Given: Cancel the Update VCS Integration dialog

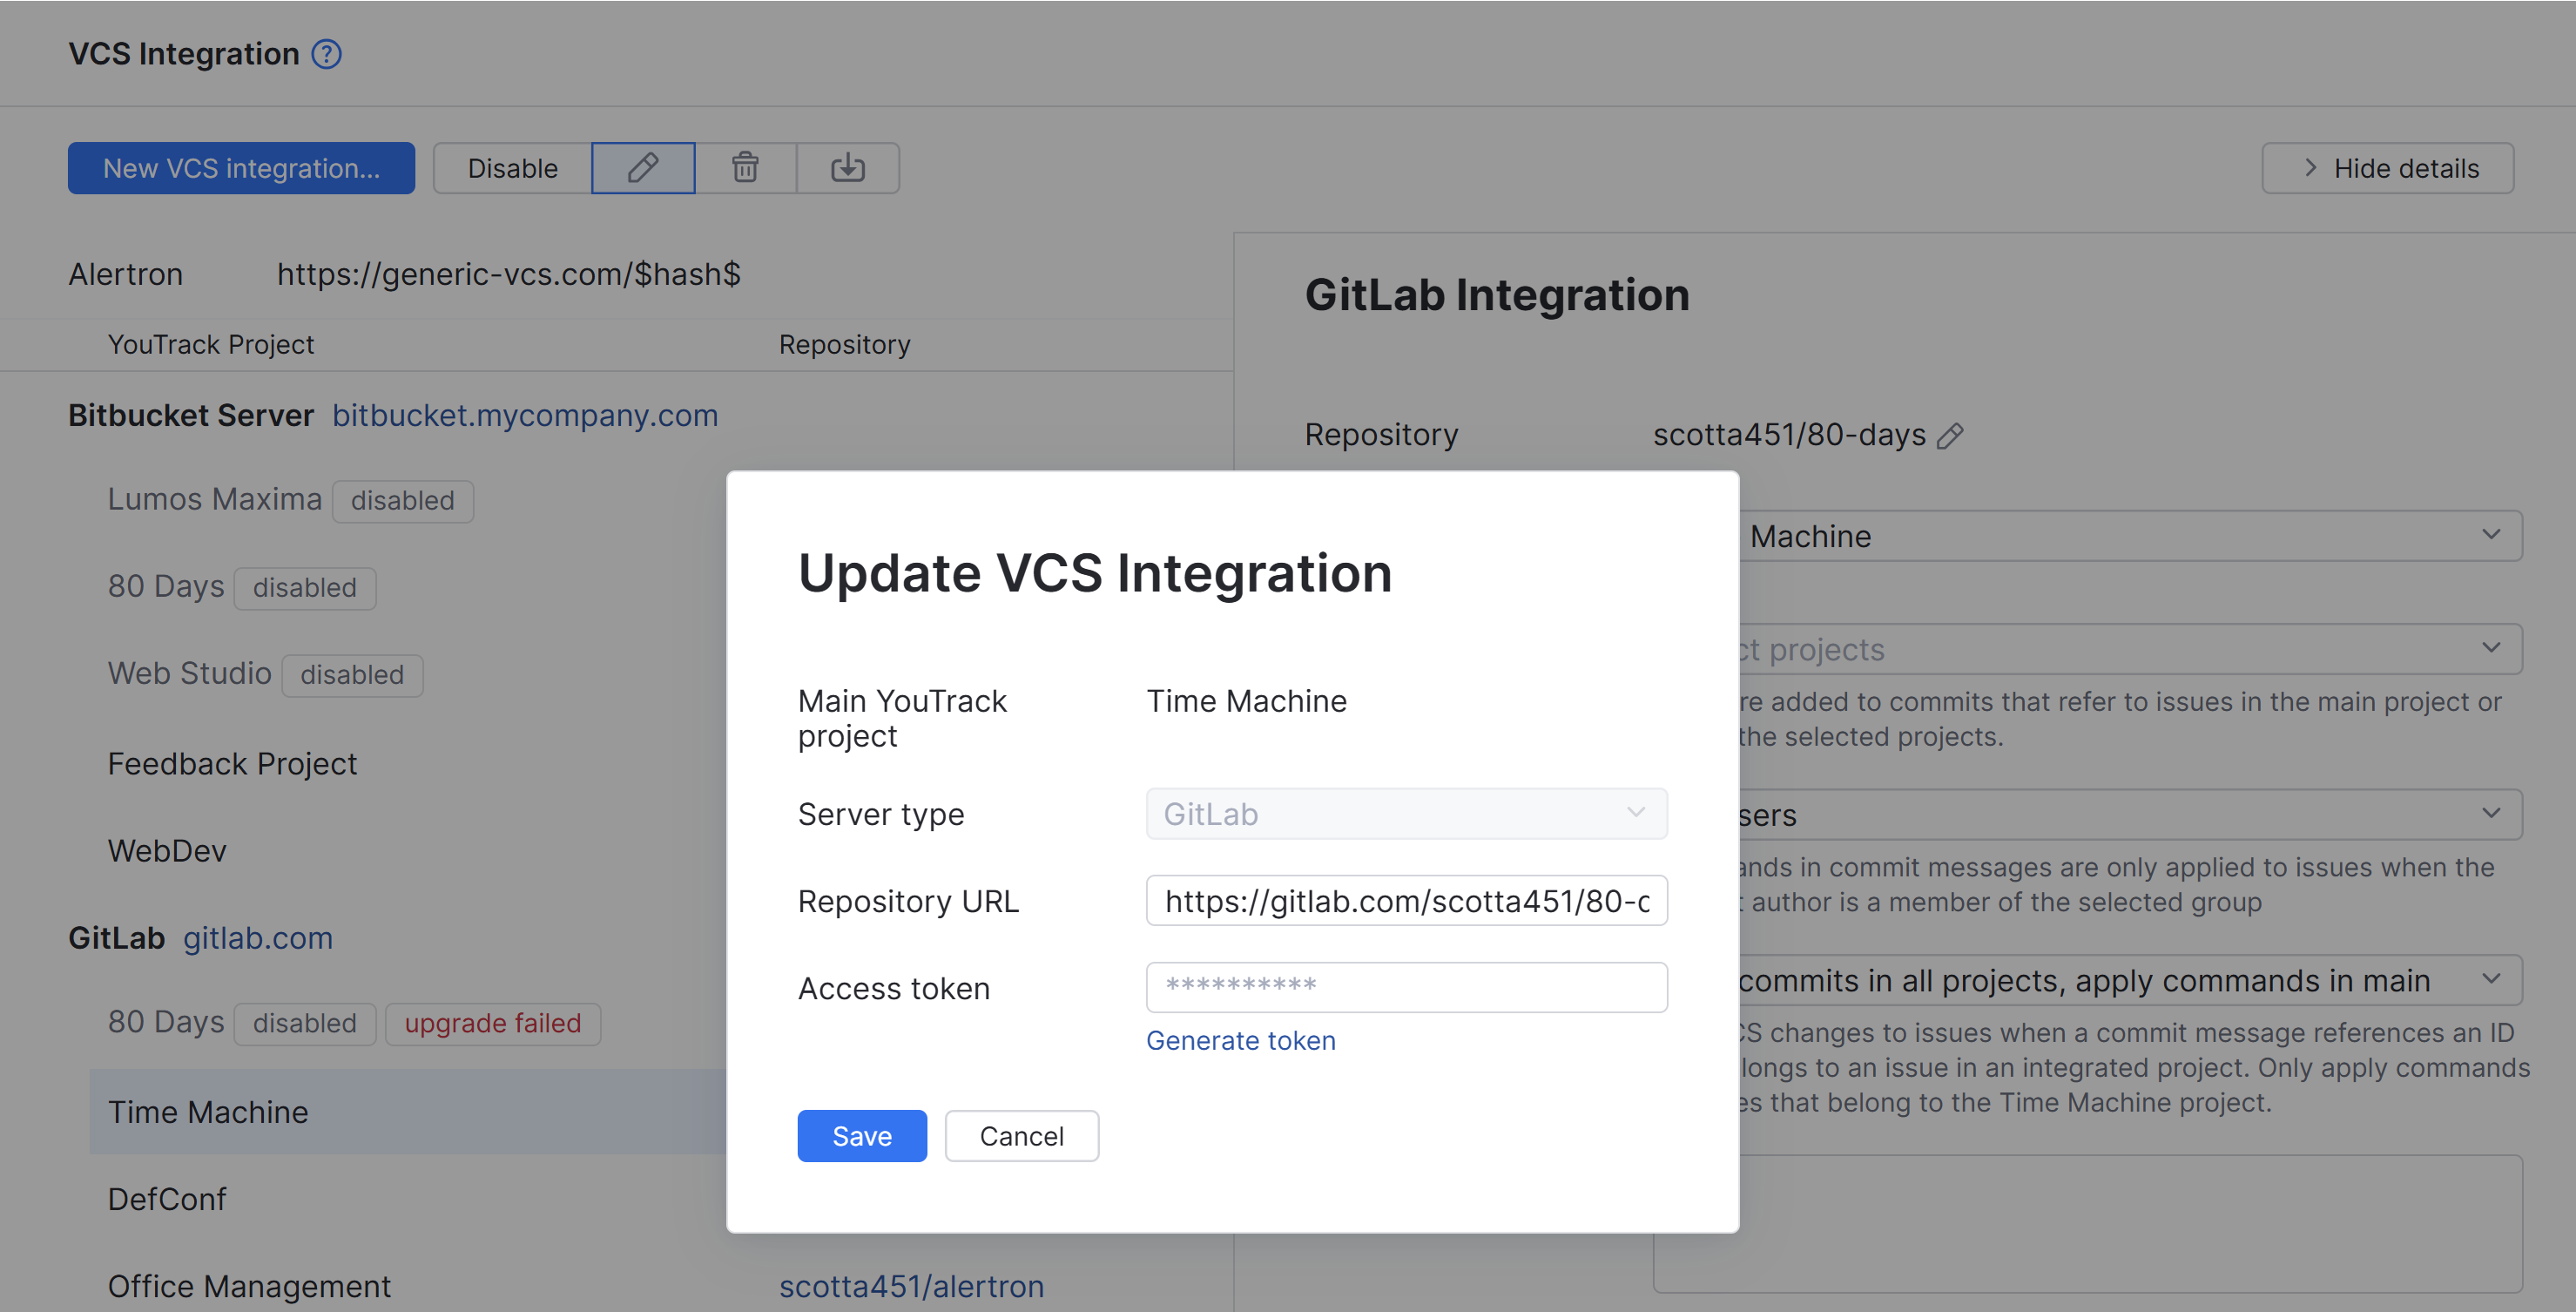Looking at the screenshot, I should (1021, 1136).
